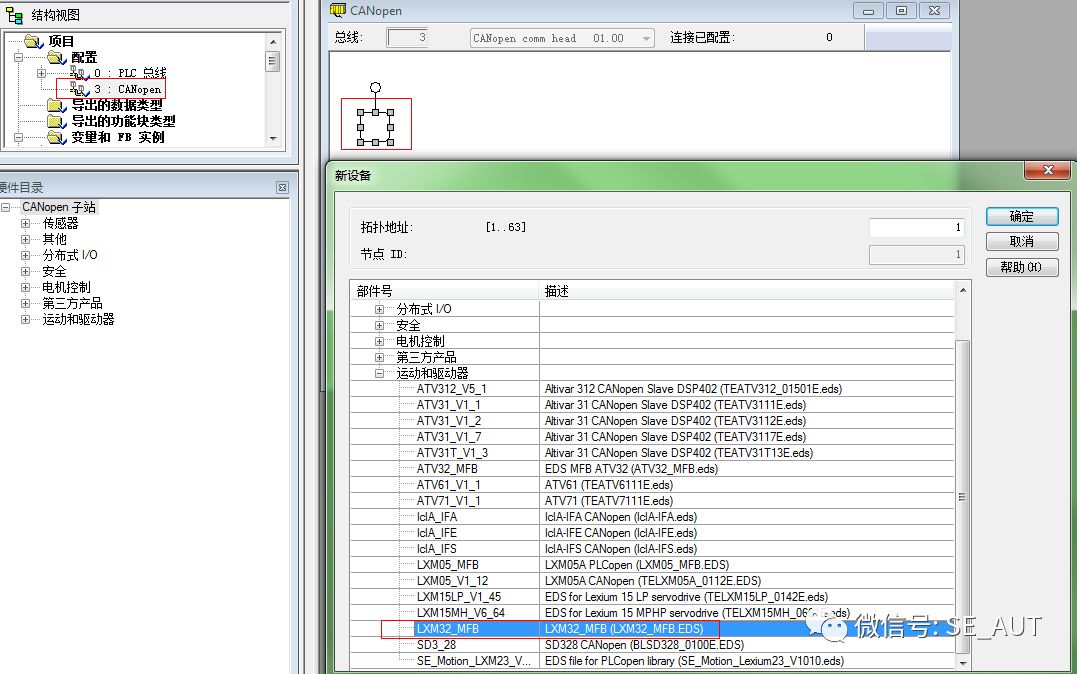Image resolution: width=1077 pixels, height=674 pixels.
Task: Click structure view scroll-up arrow
Action: tap(273, 41)
